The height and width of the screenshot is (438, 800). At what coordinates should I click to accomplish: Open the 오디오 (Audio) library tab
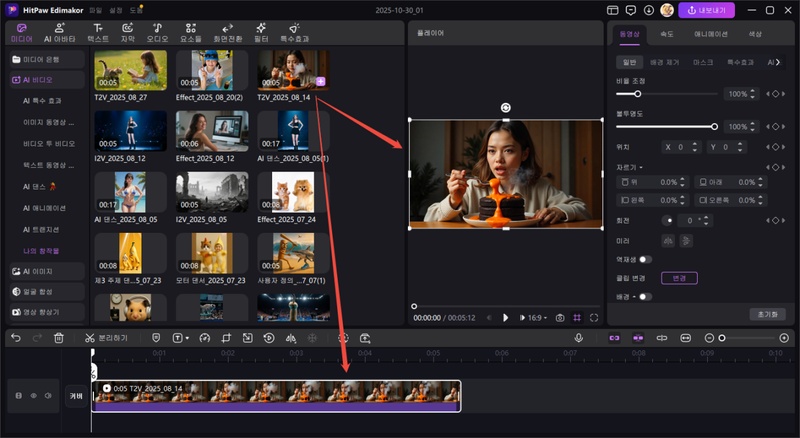[x=158, y=31]
